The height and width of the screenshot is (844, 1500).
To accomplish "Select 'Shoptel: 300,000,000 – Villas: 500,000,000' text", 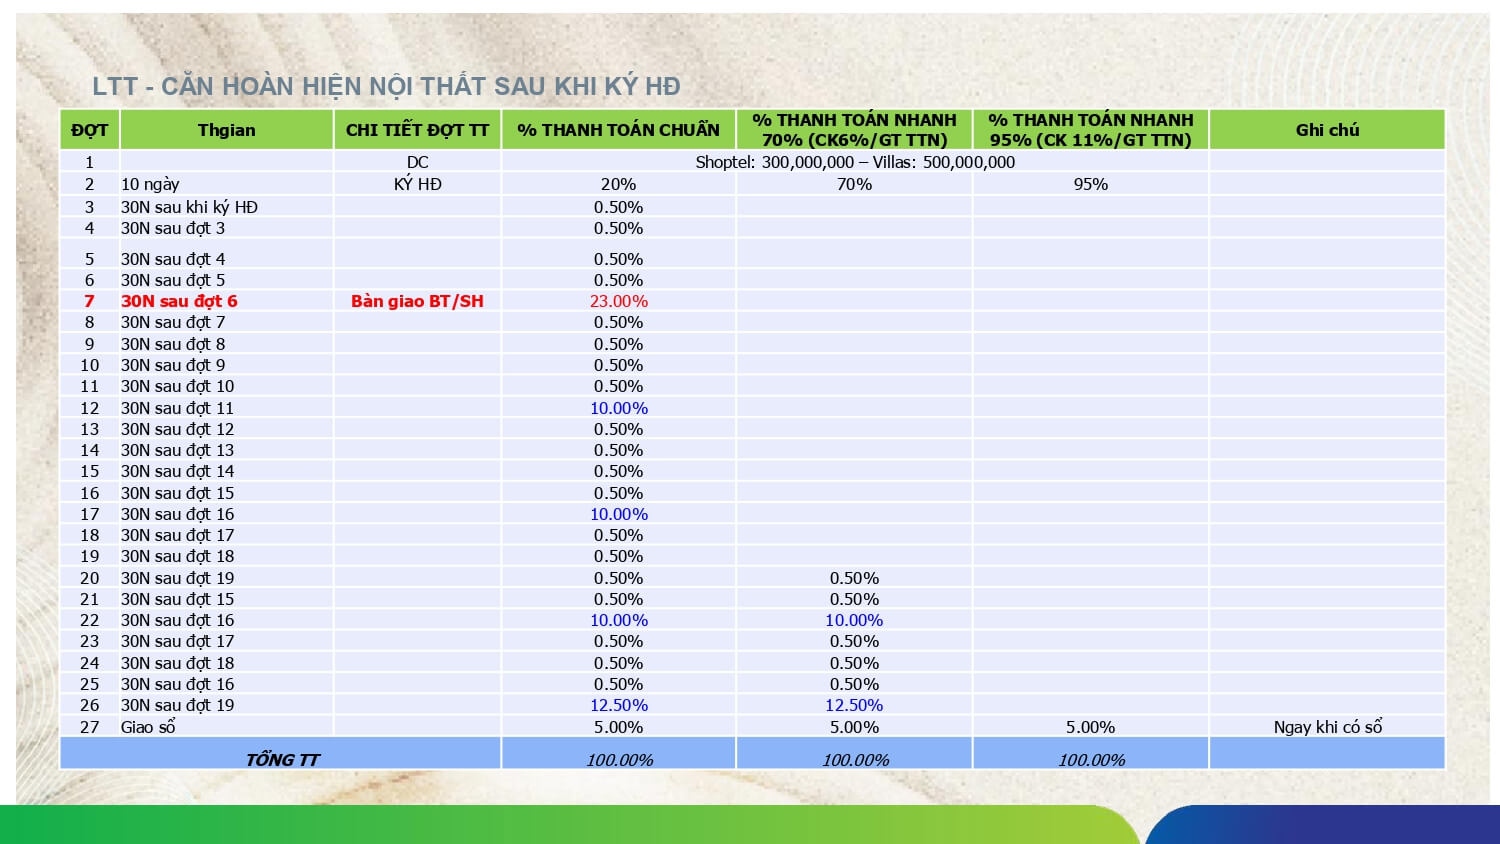I will [x=855, y=162].
